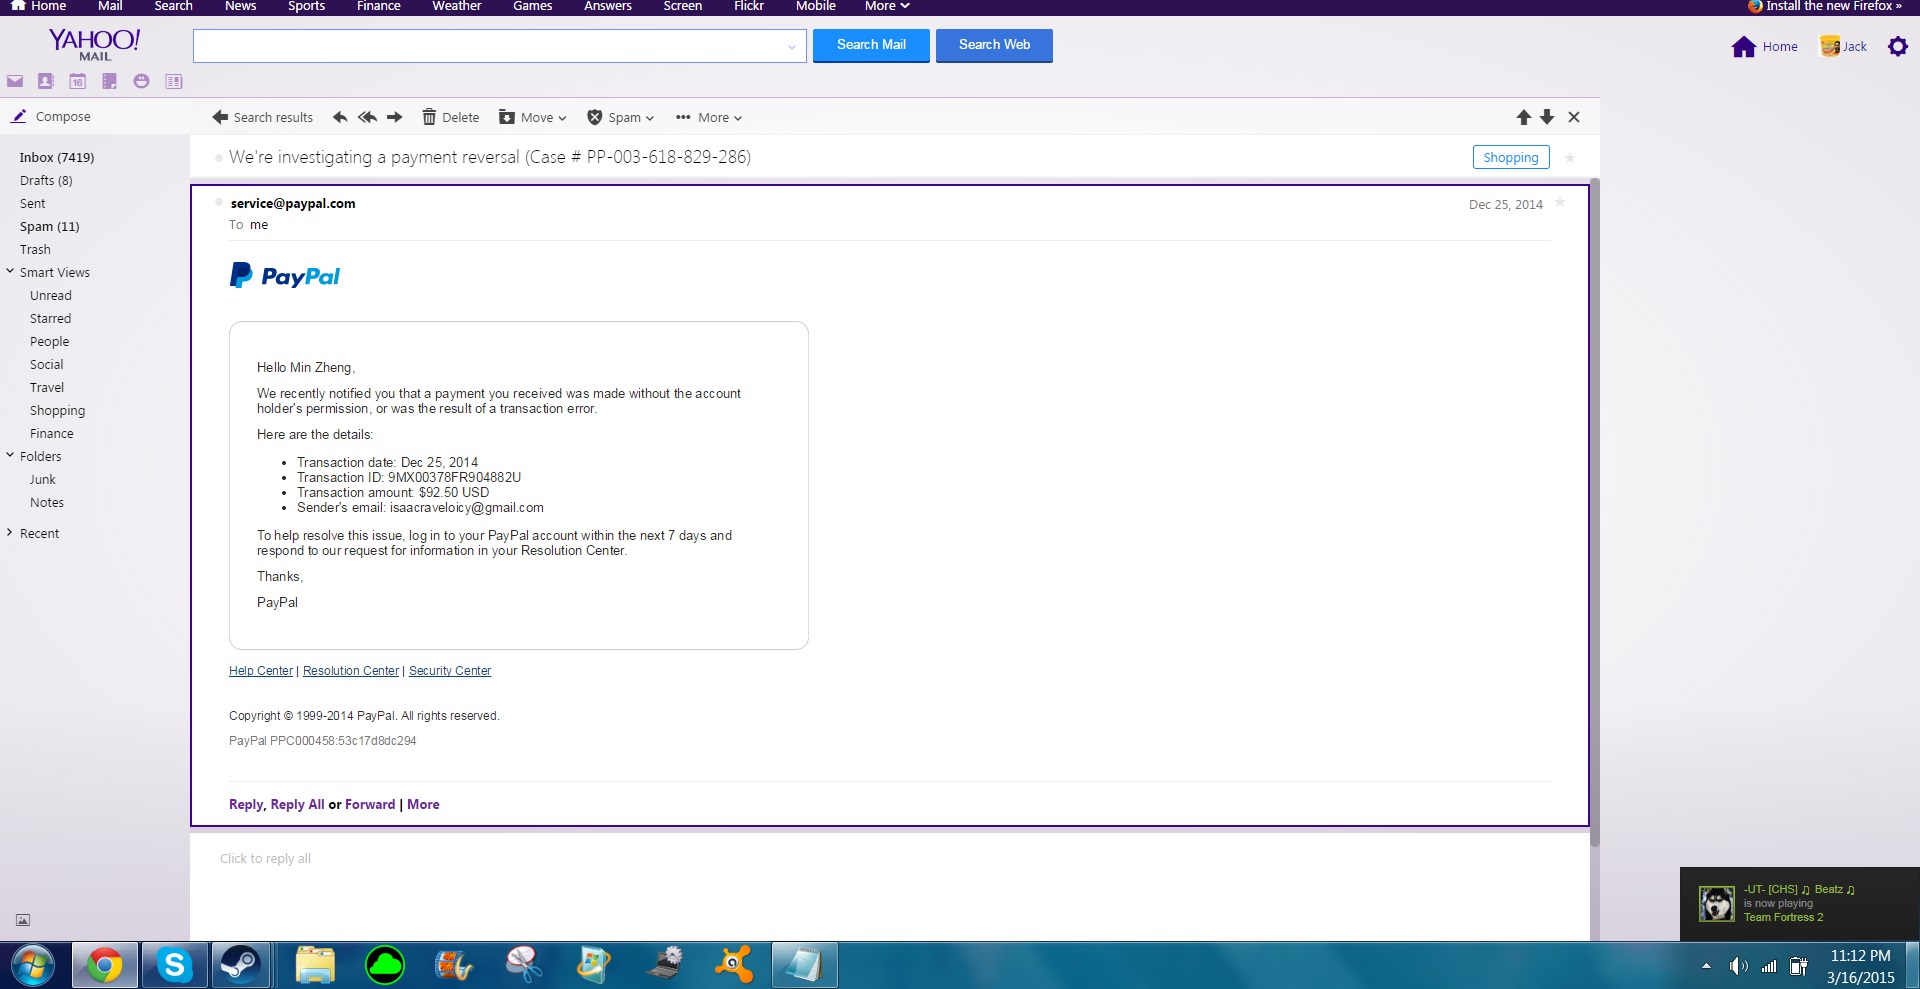Open the Calendar icon showing 16

(x=78, y=81)
